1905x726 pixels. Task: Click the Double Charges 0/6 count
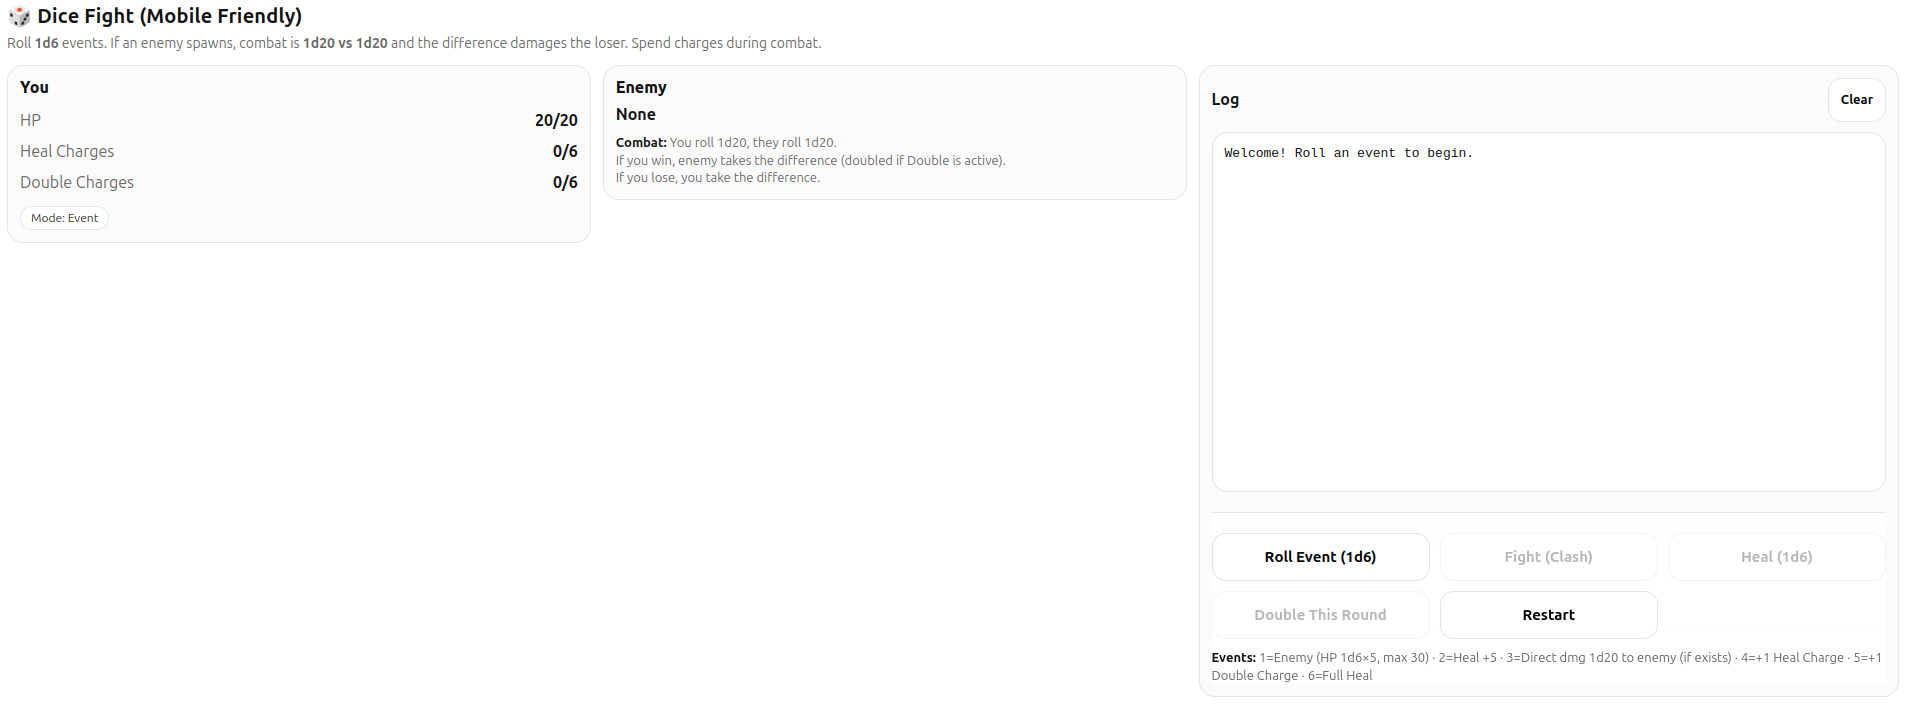(565, 182)
